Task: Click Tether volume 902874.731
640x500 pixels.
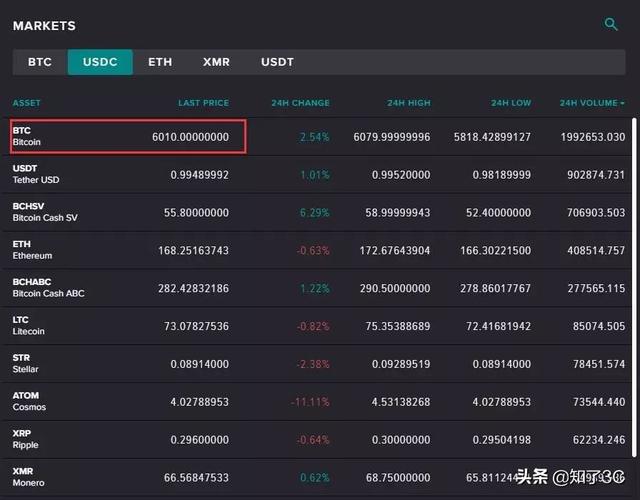Action: pyautogui.click(x=596, y=175)
